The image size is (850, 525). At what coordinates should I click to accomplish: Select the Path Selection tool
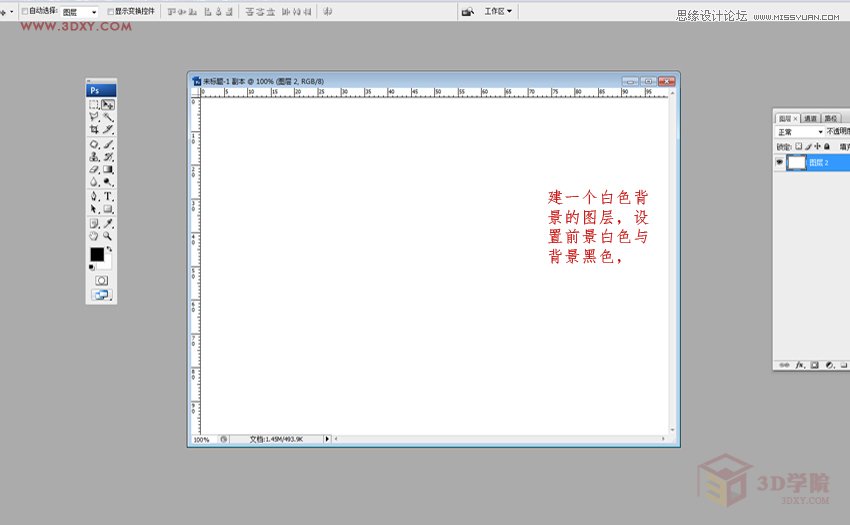click(94, 209)
